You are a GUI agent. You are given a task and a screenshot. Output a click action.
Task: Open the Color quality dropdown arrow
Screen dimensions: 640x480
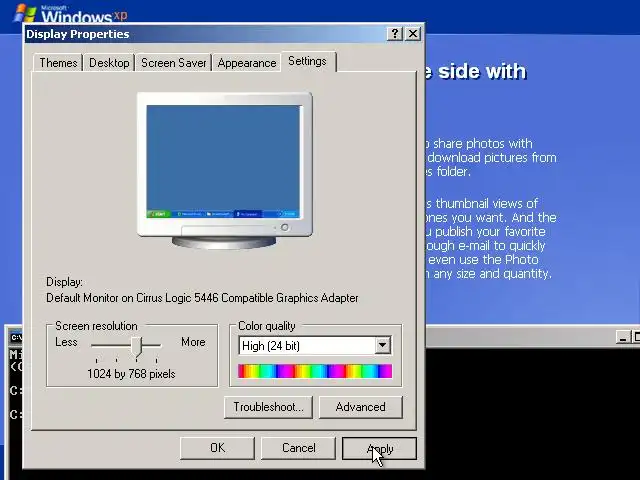tap(382, 345)
